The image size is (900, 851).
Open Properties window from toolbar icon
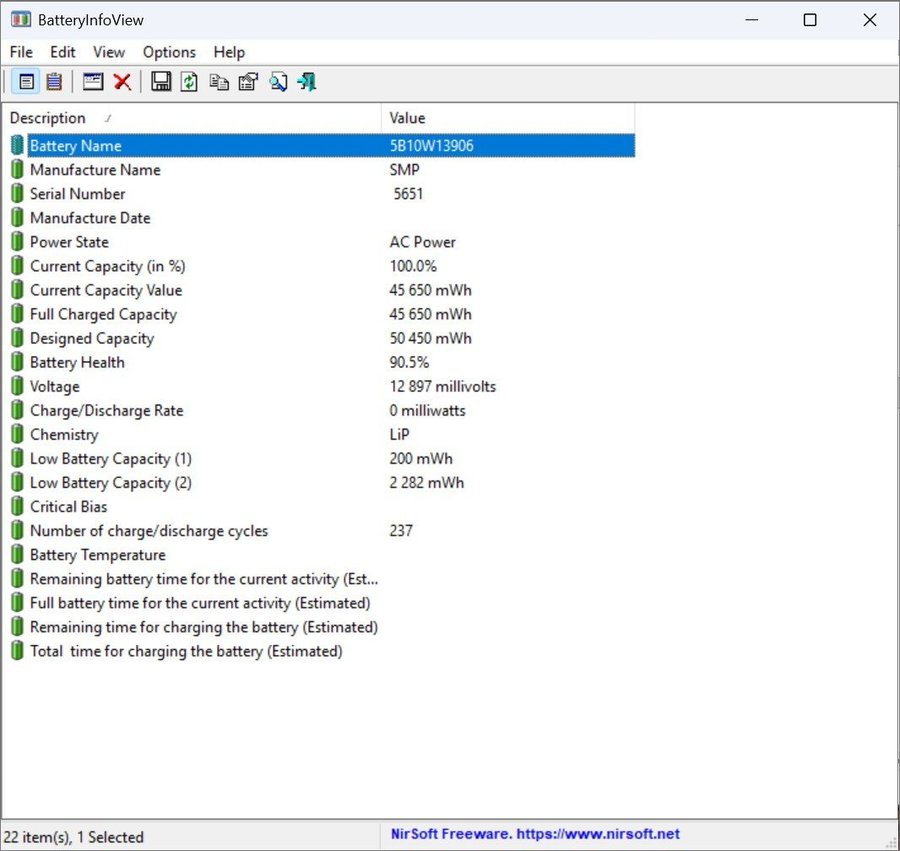pos(247,82)
